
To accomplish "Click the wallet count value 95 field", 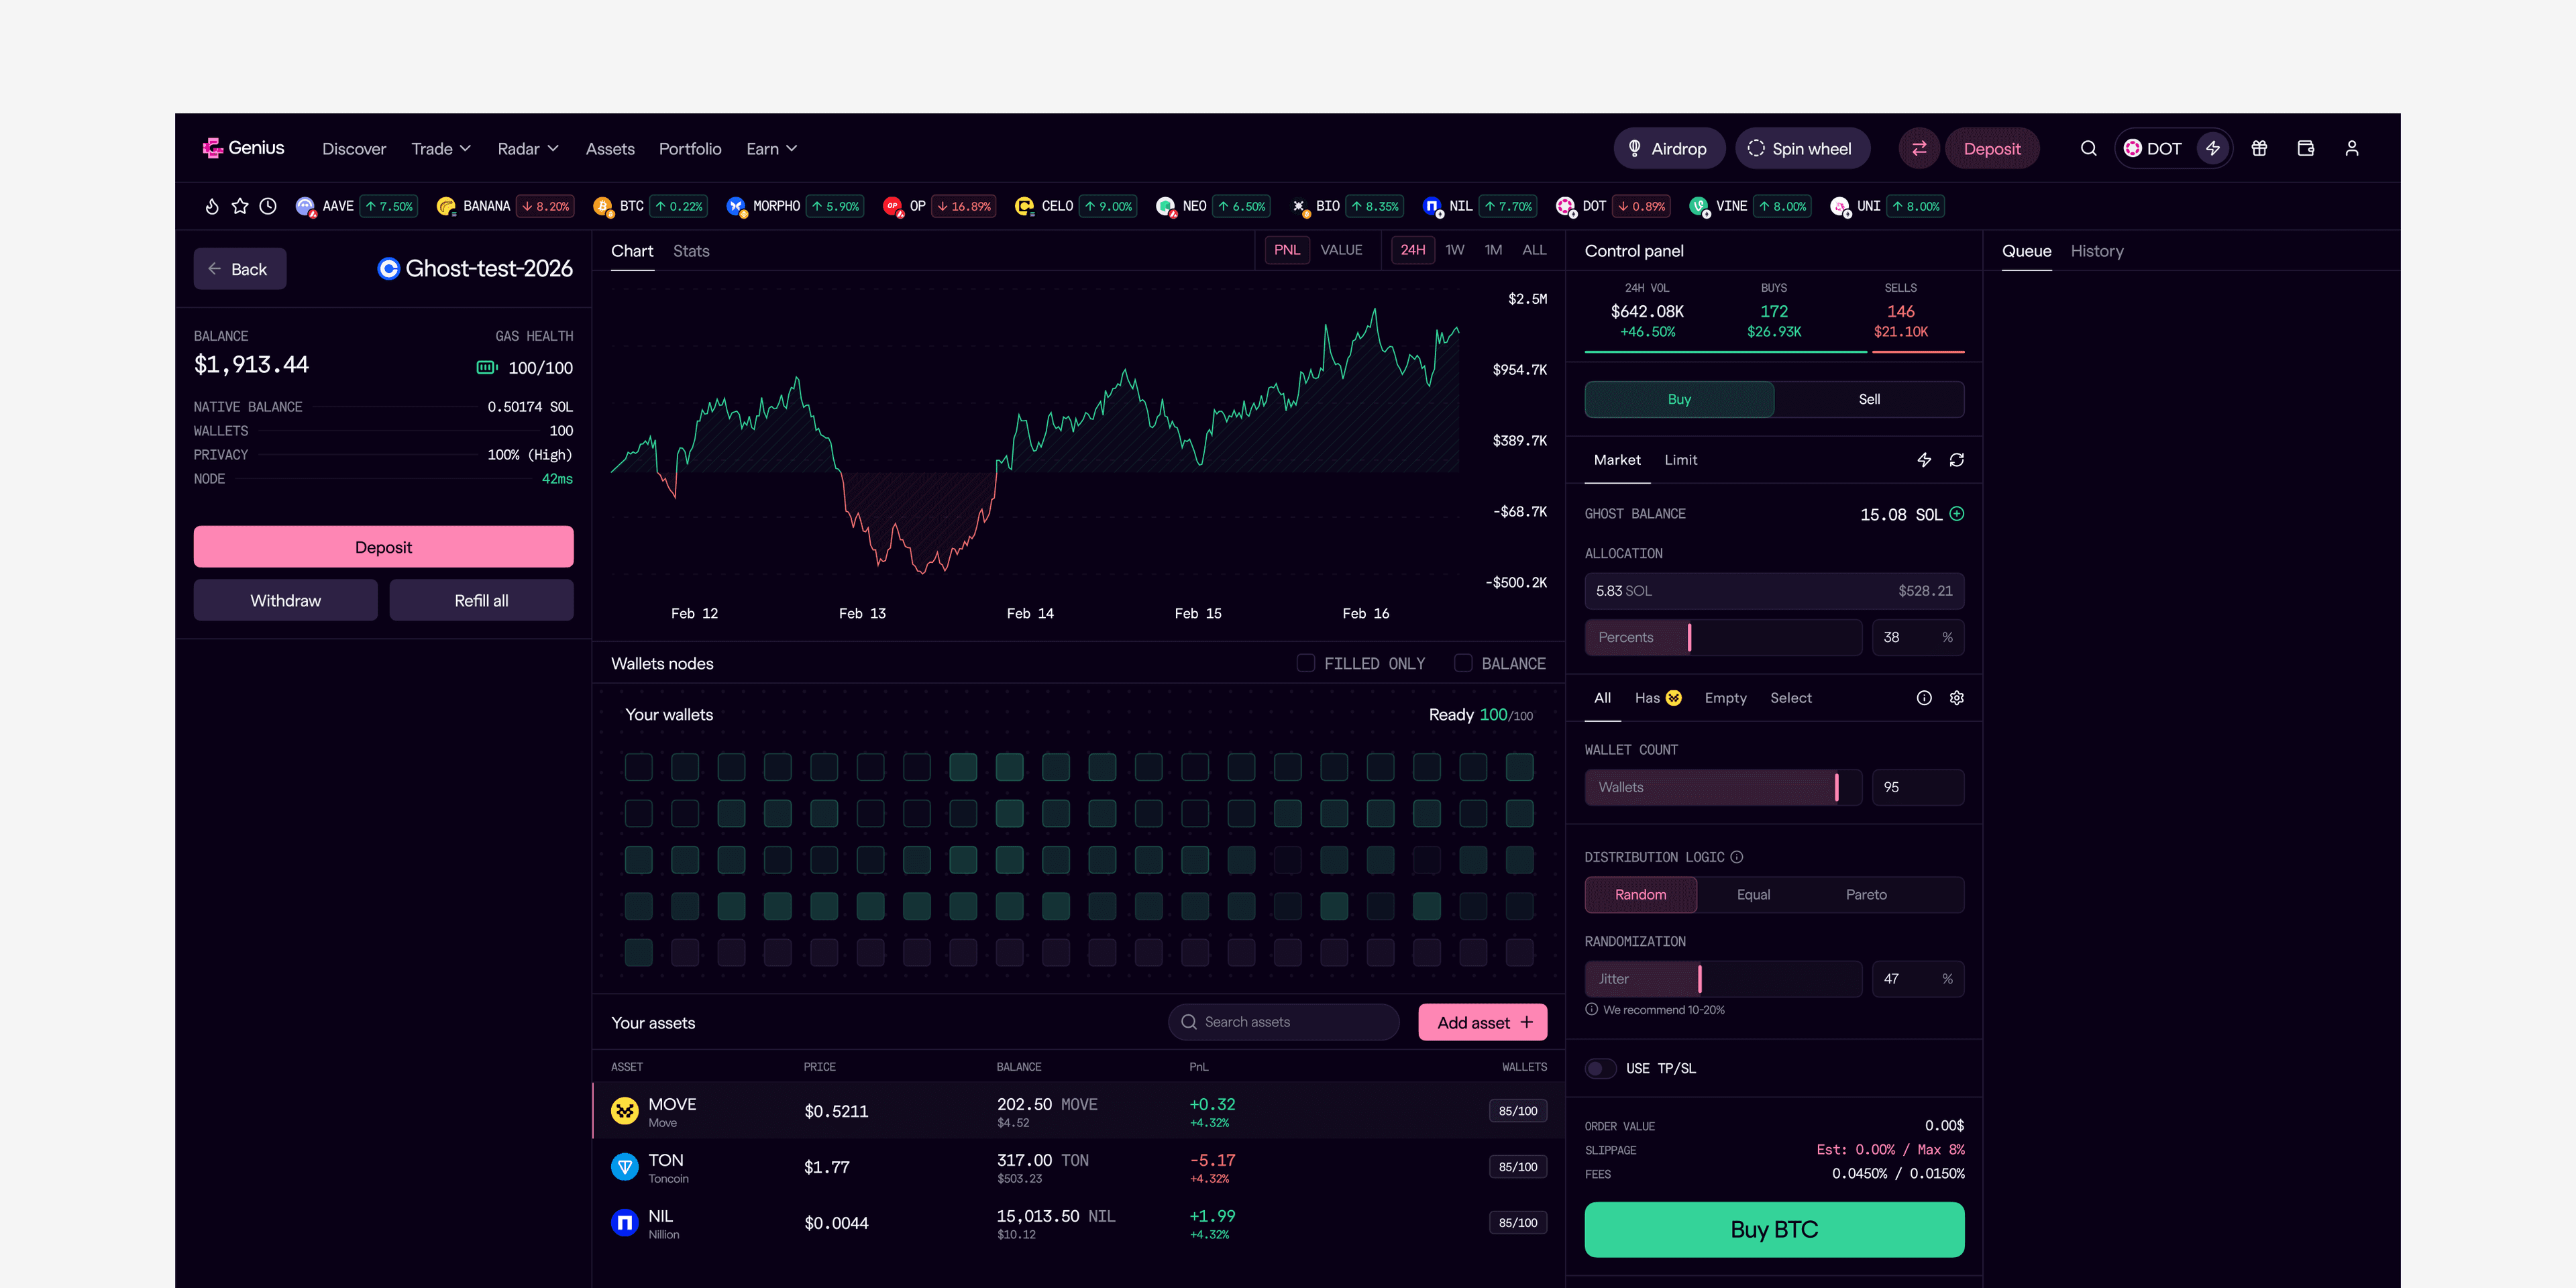I will pyautogui.click(x=1918, y=787).
